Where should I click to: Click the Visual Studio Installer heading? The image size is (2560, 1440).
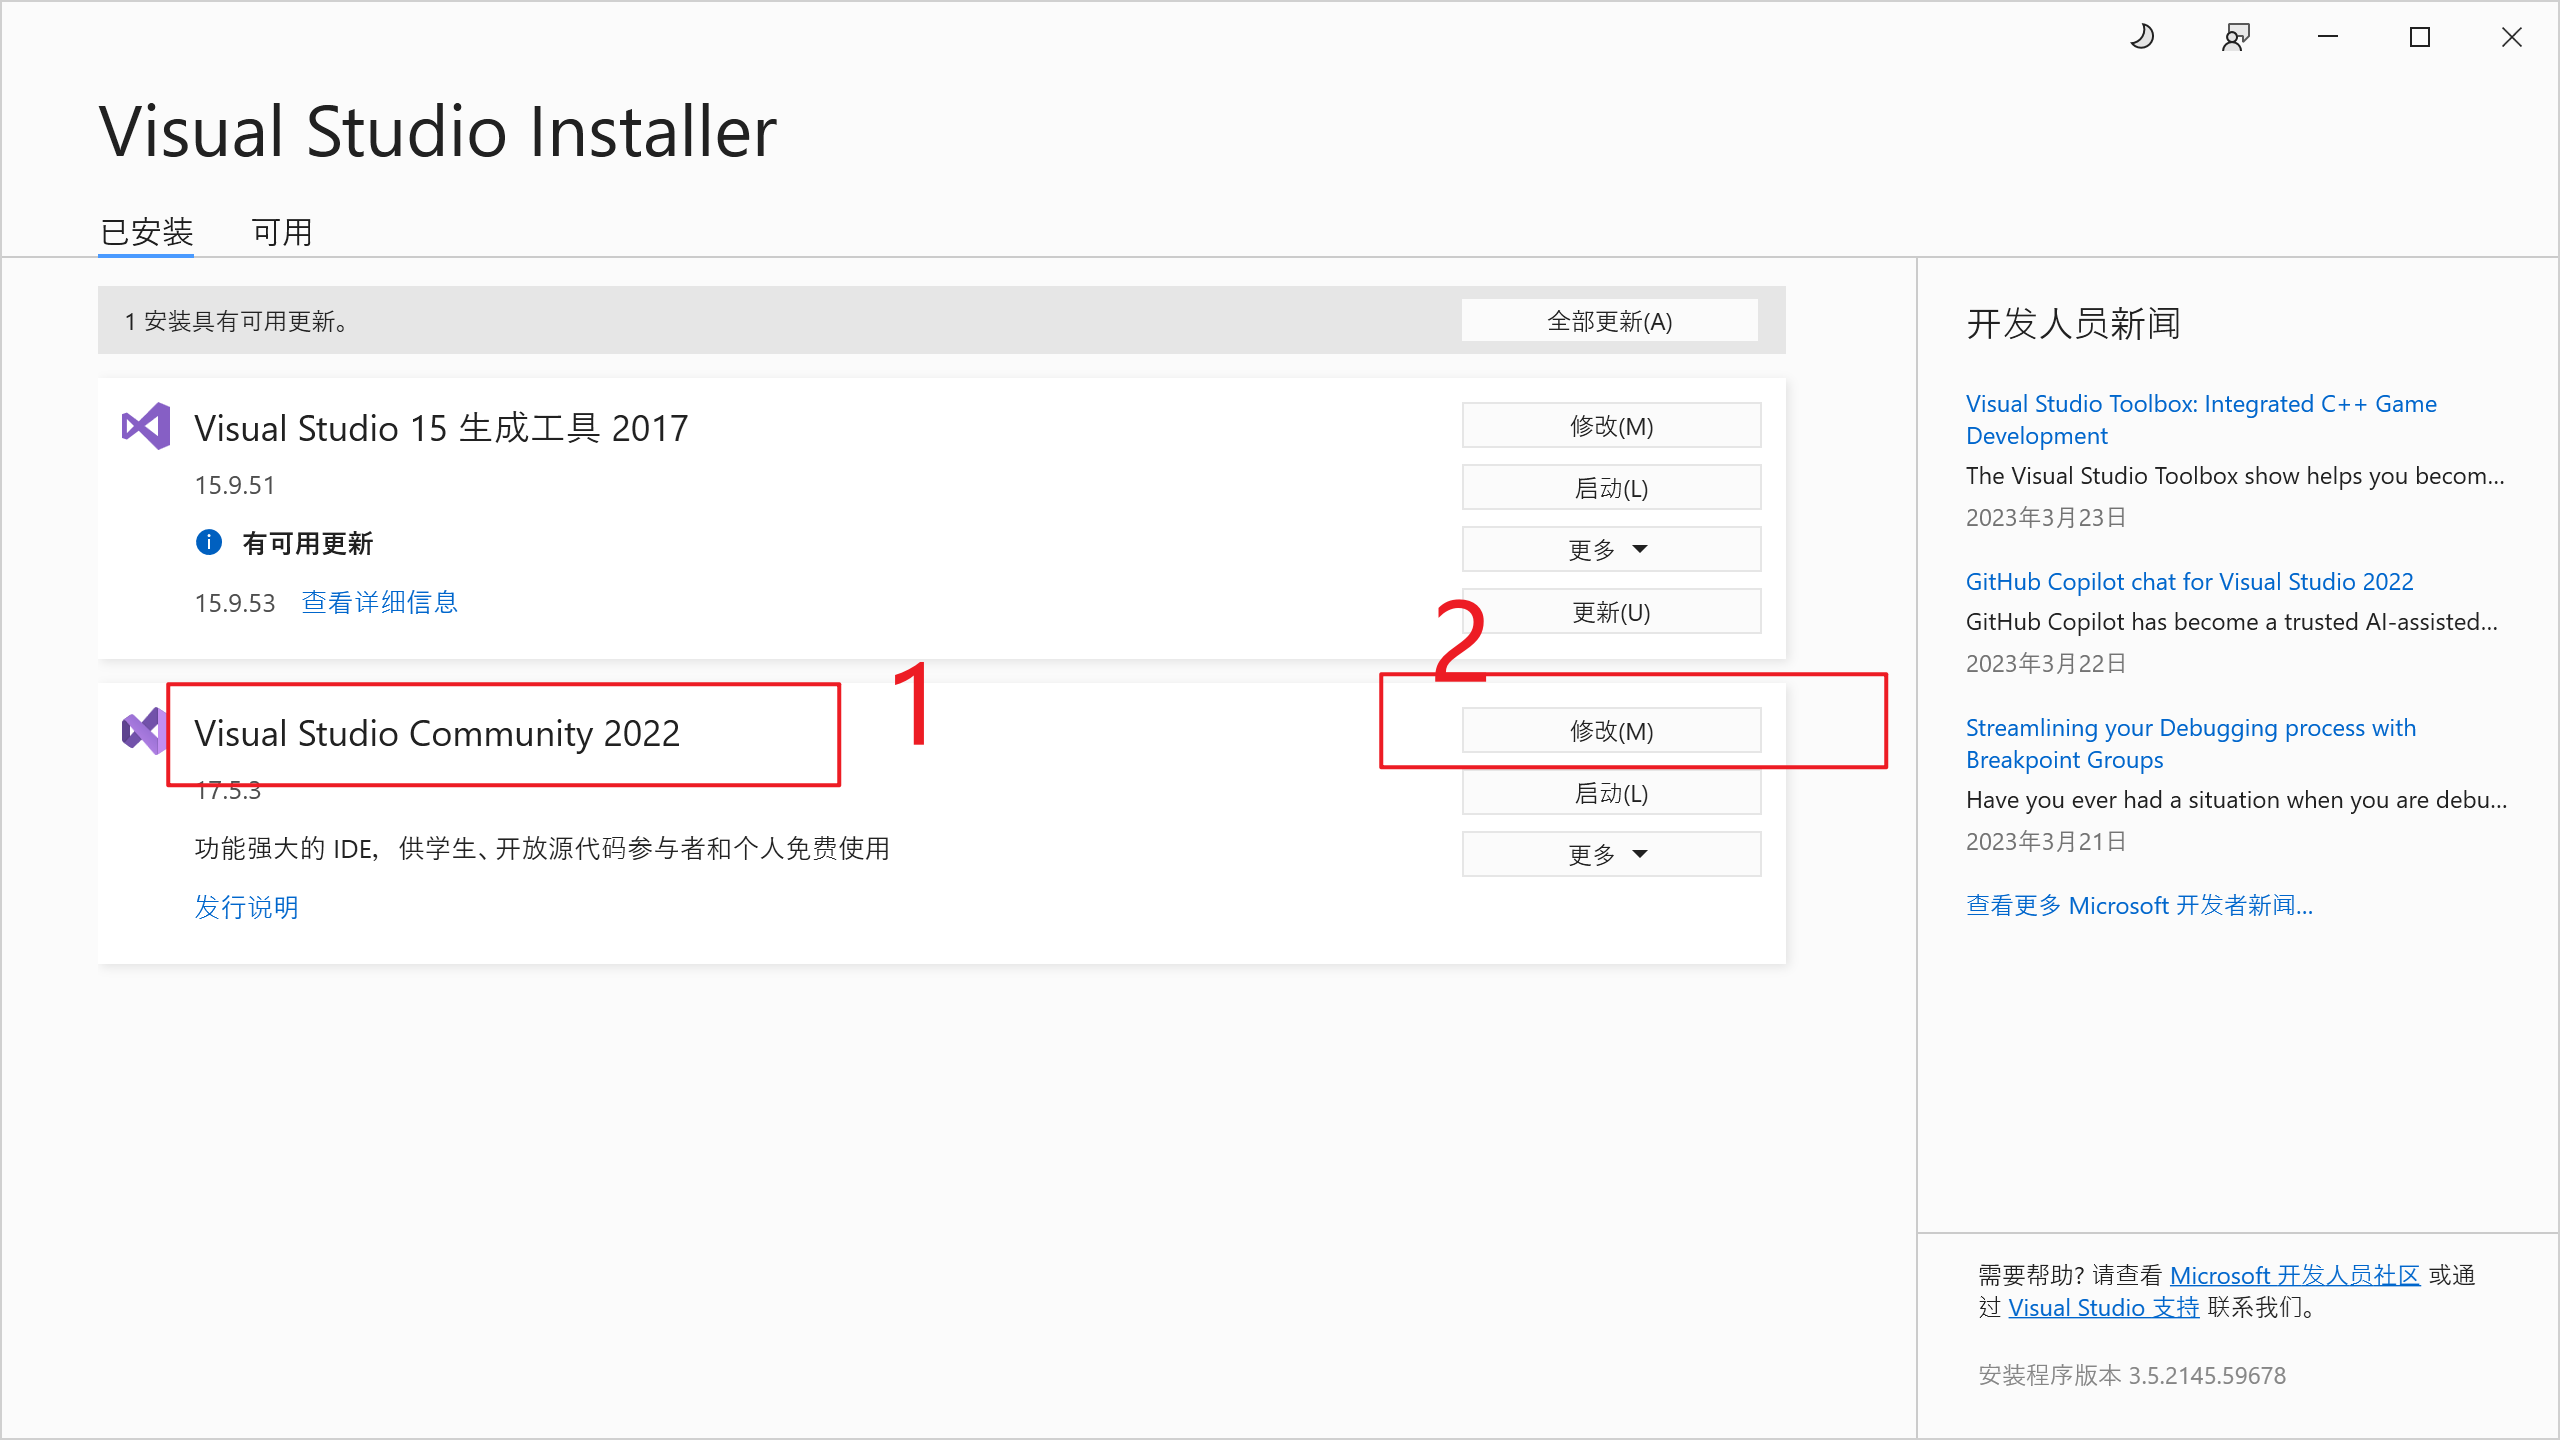point(438,132)
